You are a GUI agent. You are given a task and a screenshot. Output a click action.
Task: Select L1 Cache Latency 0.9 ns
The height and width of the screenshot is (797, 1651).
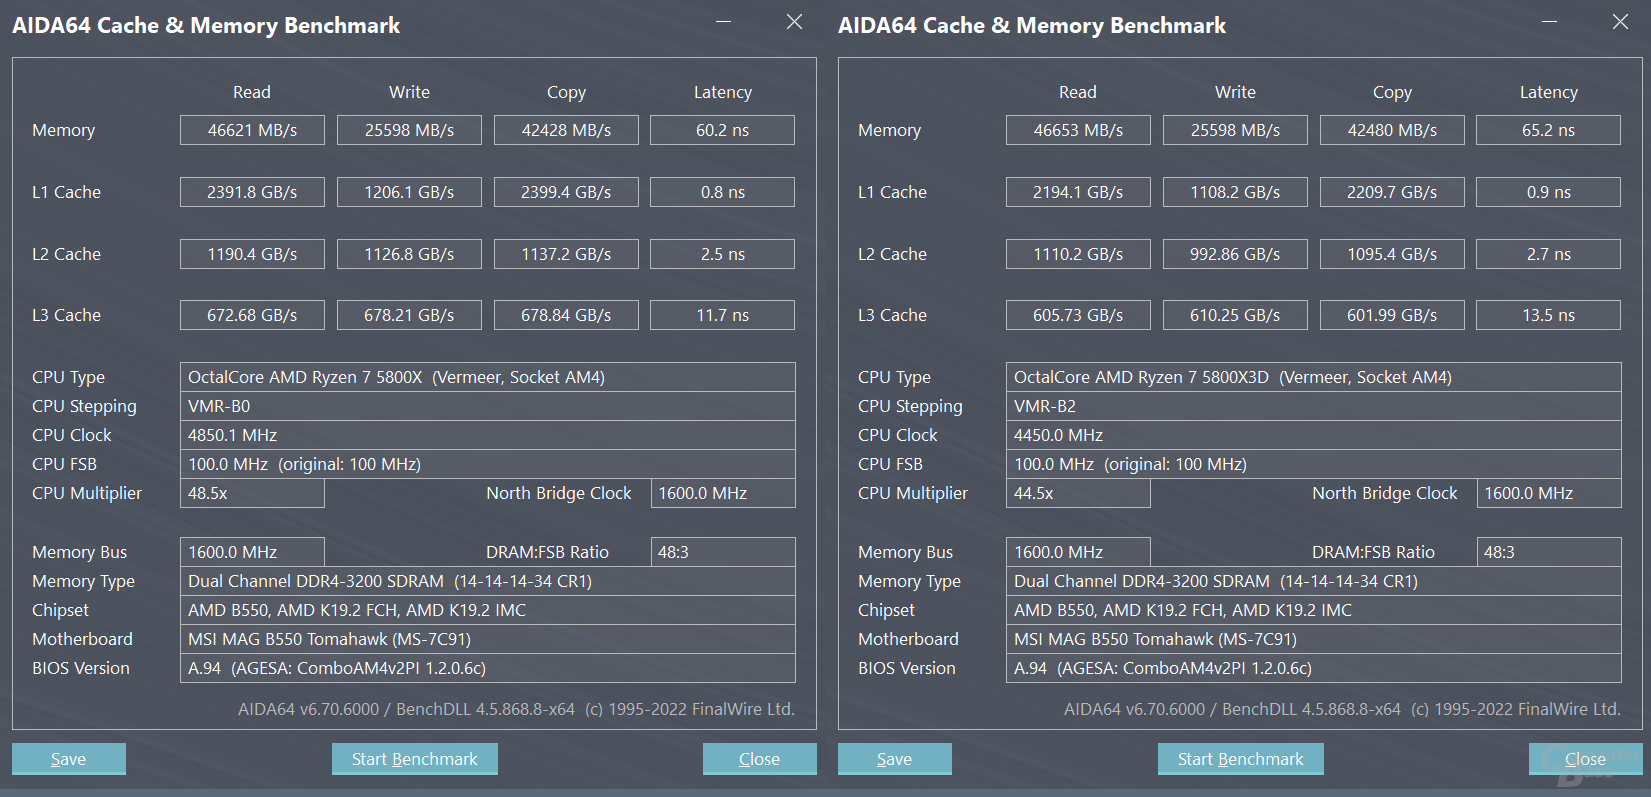[1549, 192]
